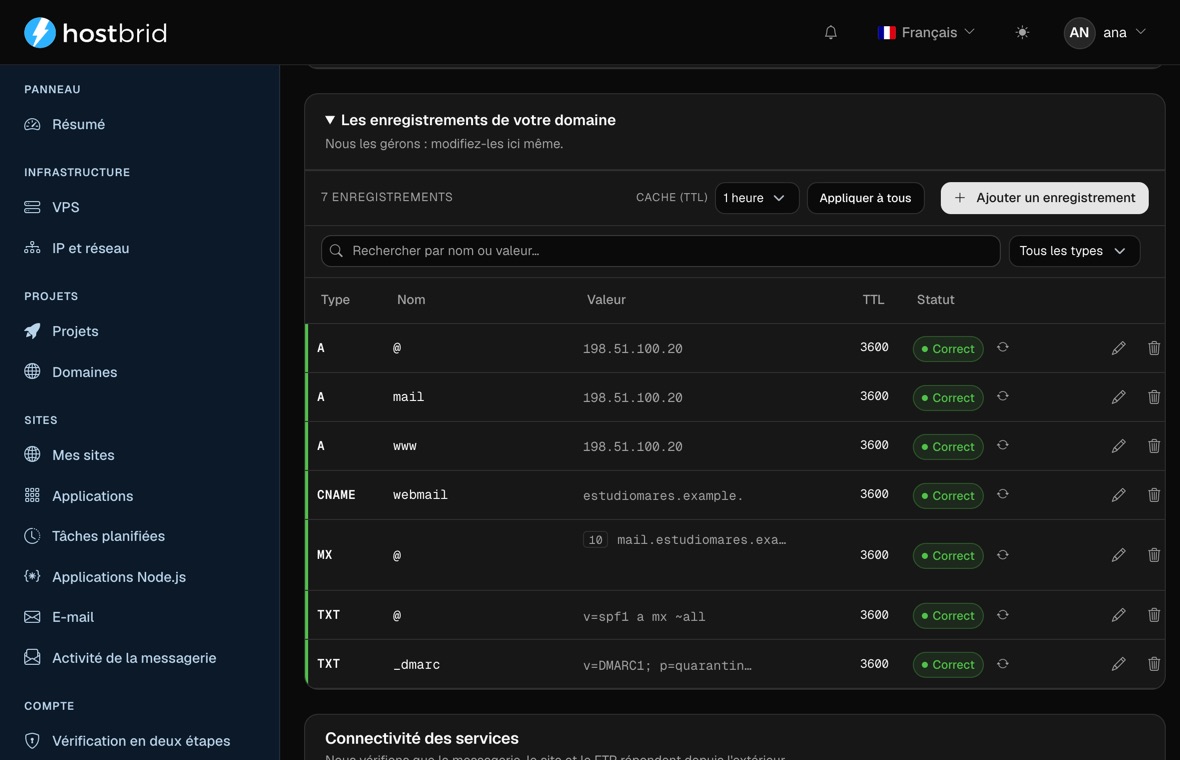Screen dimensions: 1180x760
Task: Open the ana user account menu
Action: [x=1105, y=32]
